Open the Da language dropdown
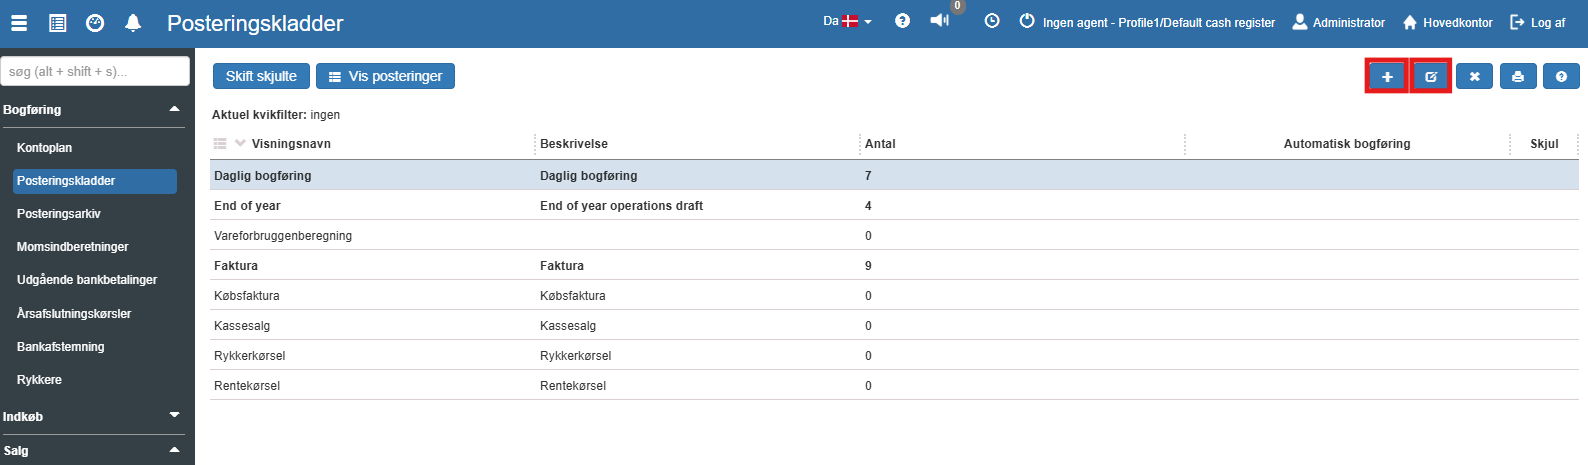Image resolution: width=1588 pixels, height=465 pixels. click(847, 21)
